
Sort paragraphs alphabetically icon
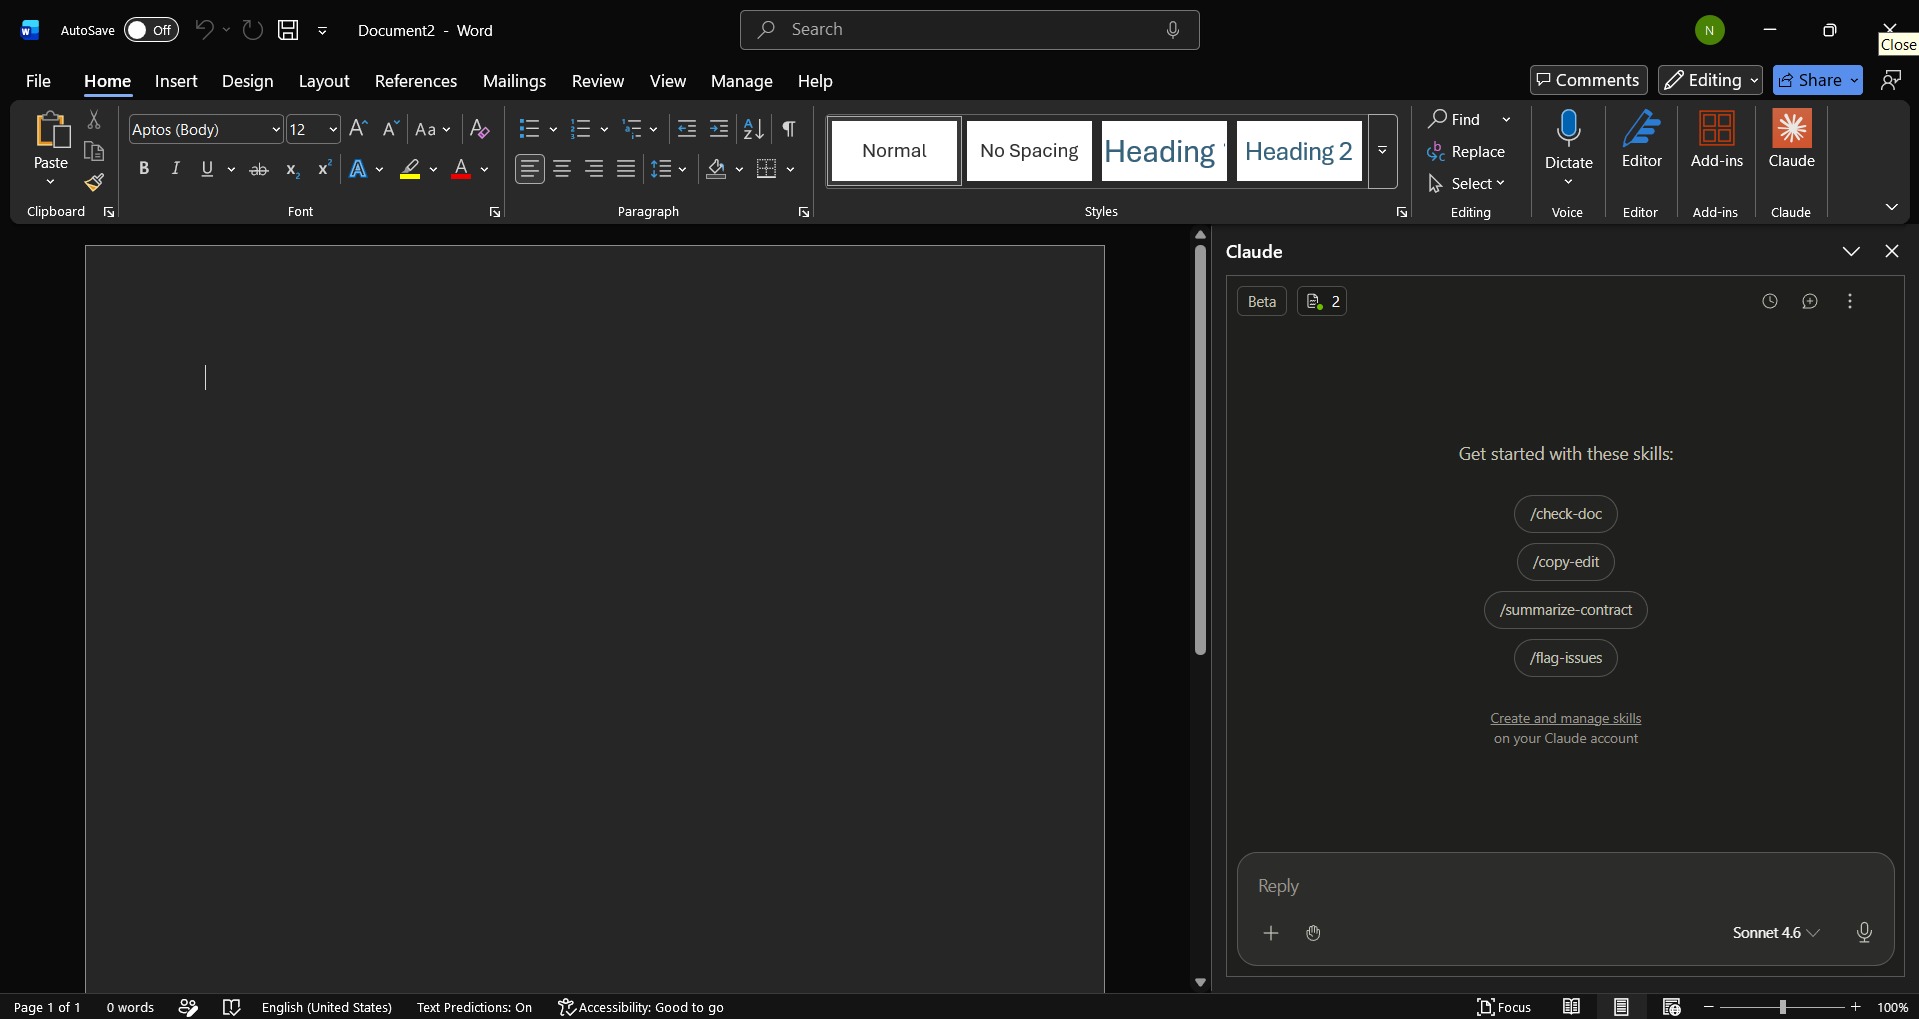[x=754, y=129]
